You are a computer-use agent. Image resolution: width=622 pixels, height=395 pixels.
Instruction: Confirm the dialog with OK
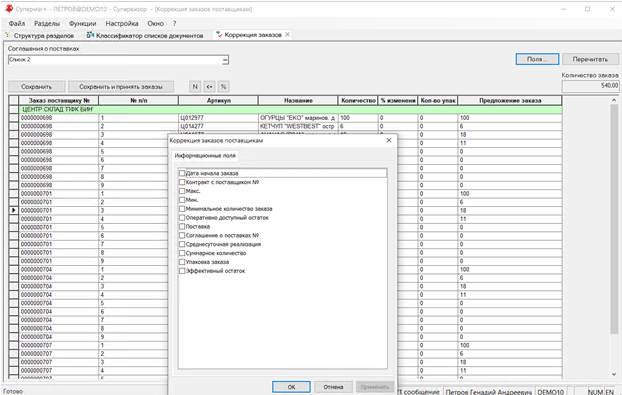[x=291, y=387]
